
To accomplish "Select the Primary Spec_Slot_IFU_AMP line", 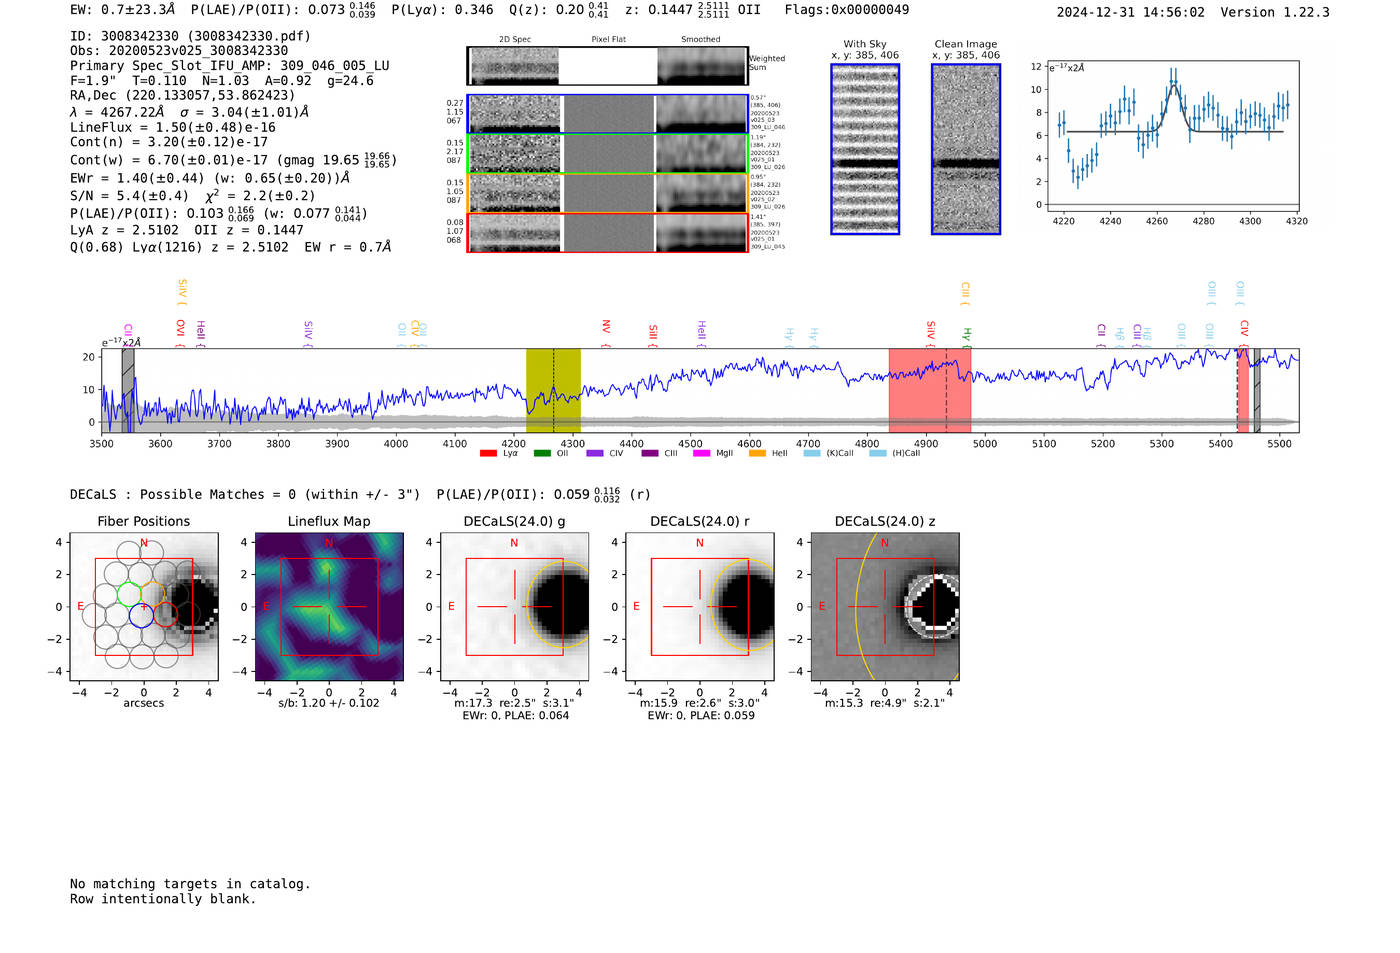I will (x=230, y=66).
